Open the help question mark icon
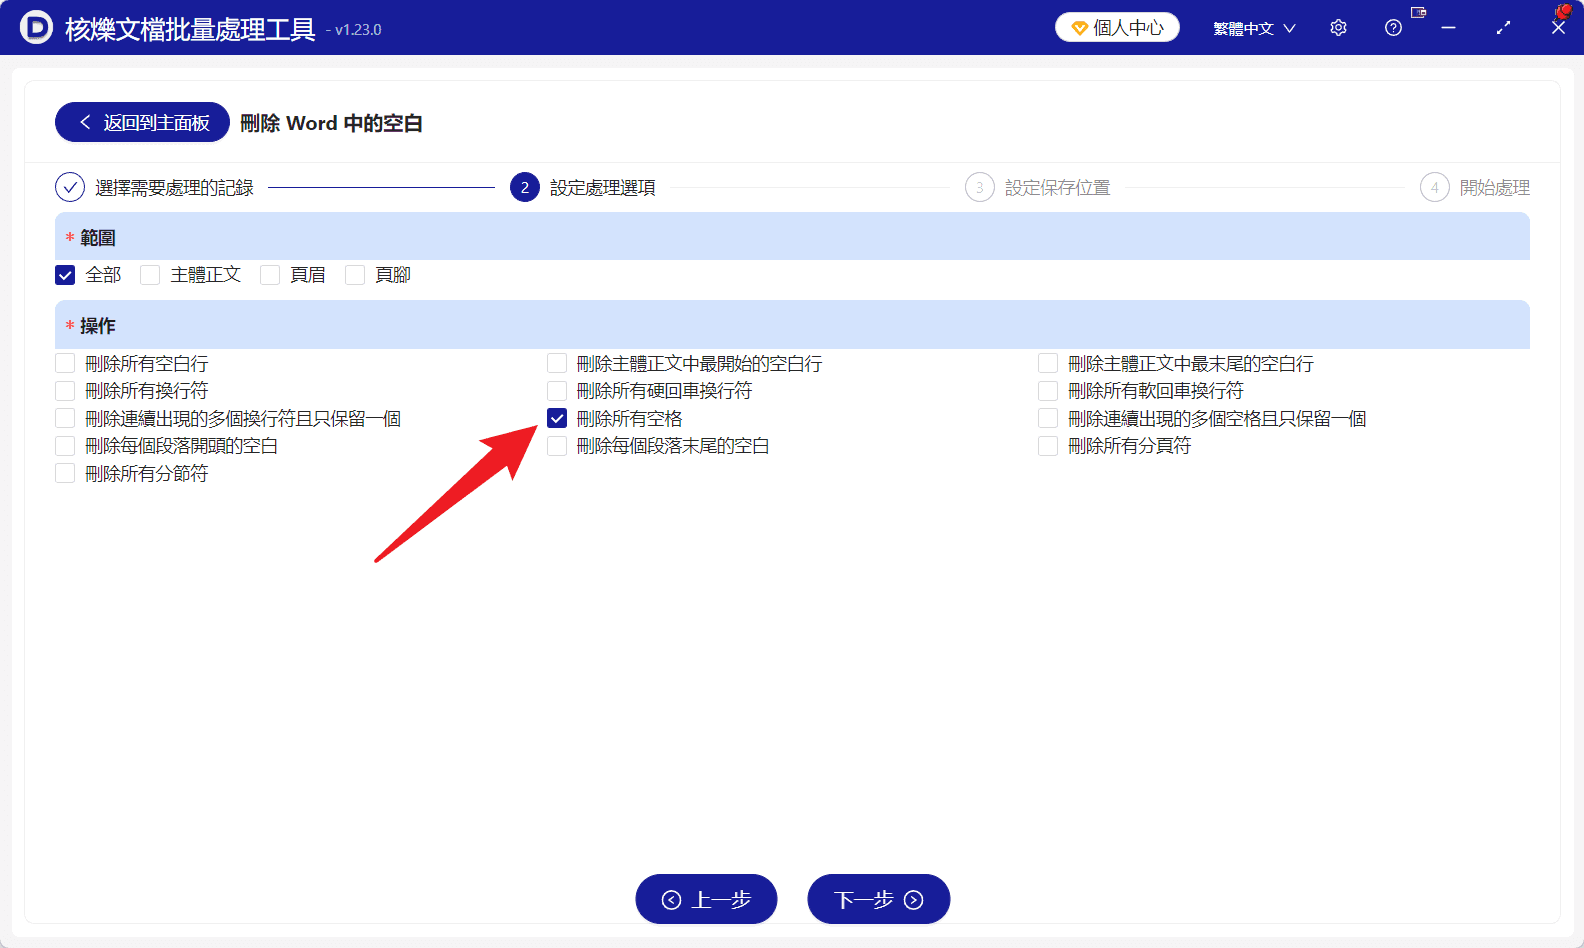Screen dimensions: 1584x948 click(x=1393, y=28)
